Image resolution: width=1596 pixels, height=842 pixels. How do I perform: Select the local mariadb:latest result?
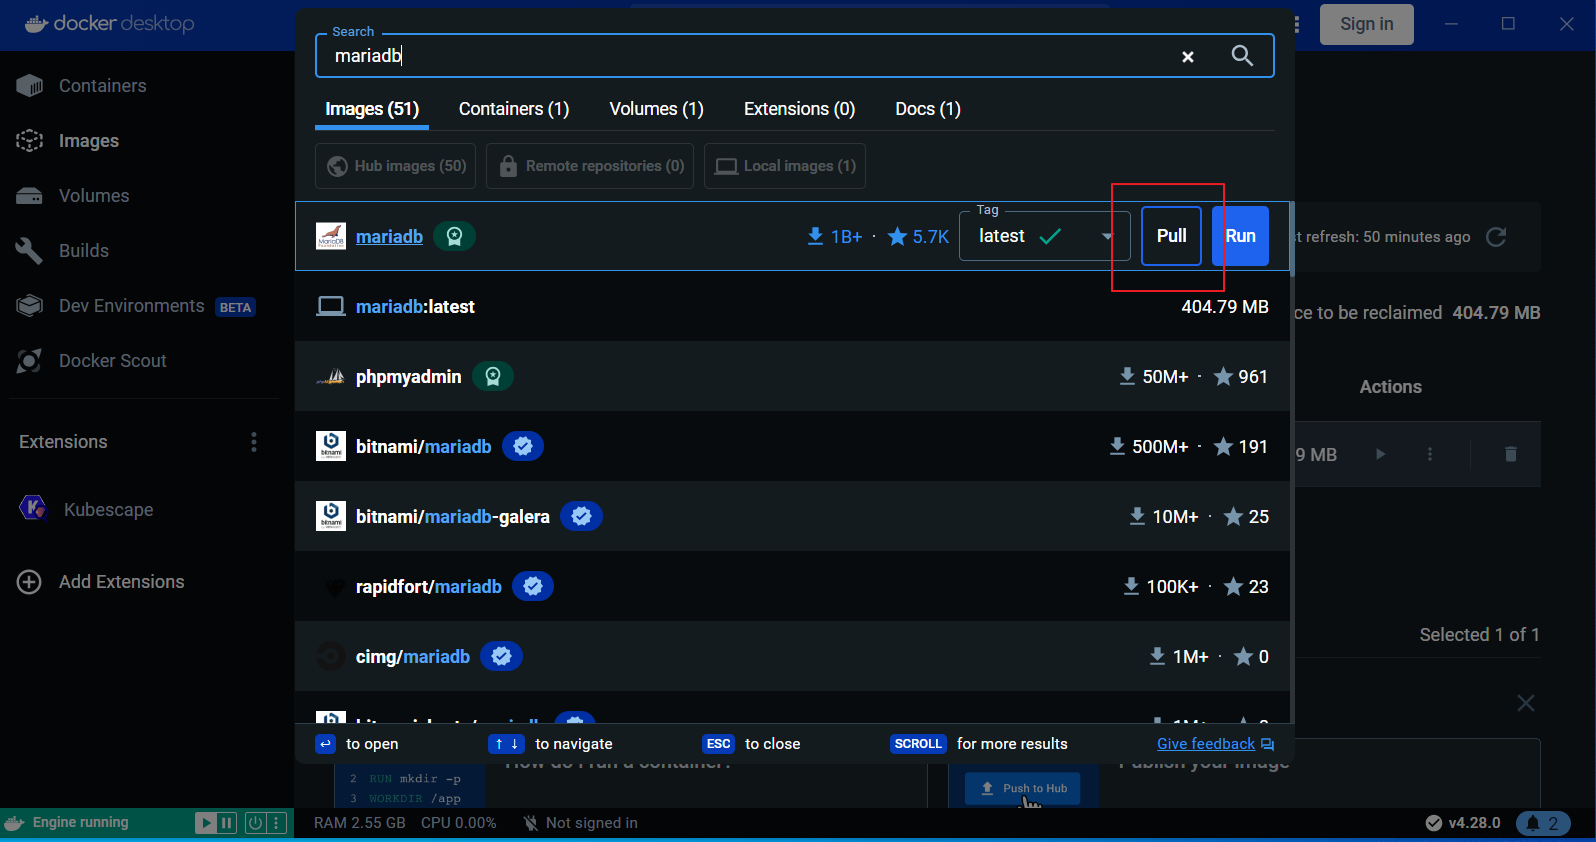[x=792, y=307]
